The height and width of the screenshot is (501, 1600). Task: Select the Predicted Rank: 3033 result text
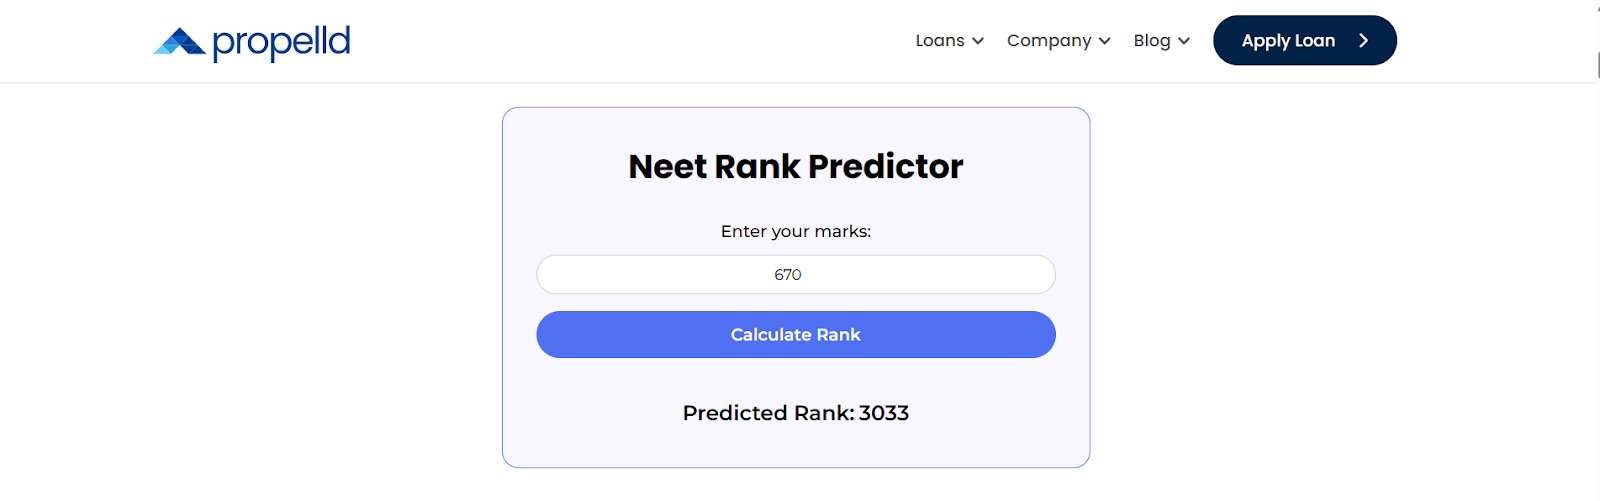tap(796, 413)
